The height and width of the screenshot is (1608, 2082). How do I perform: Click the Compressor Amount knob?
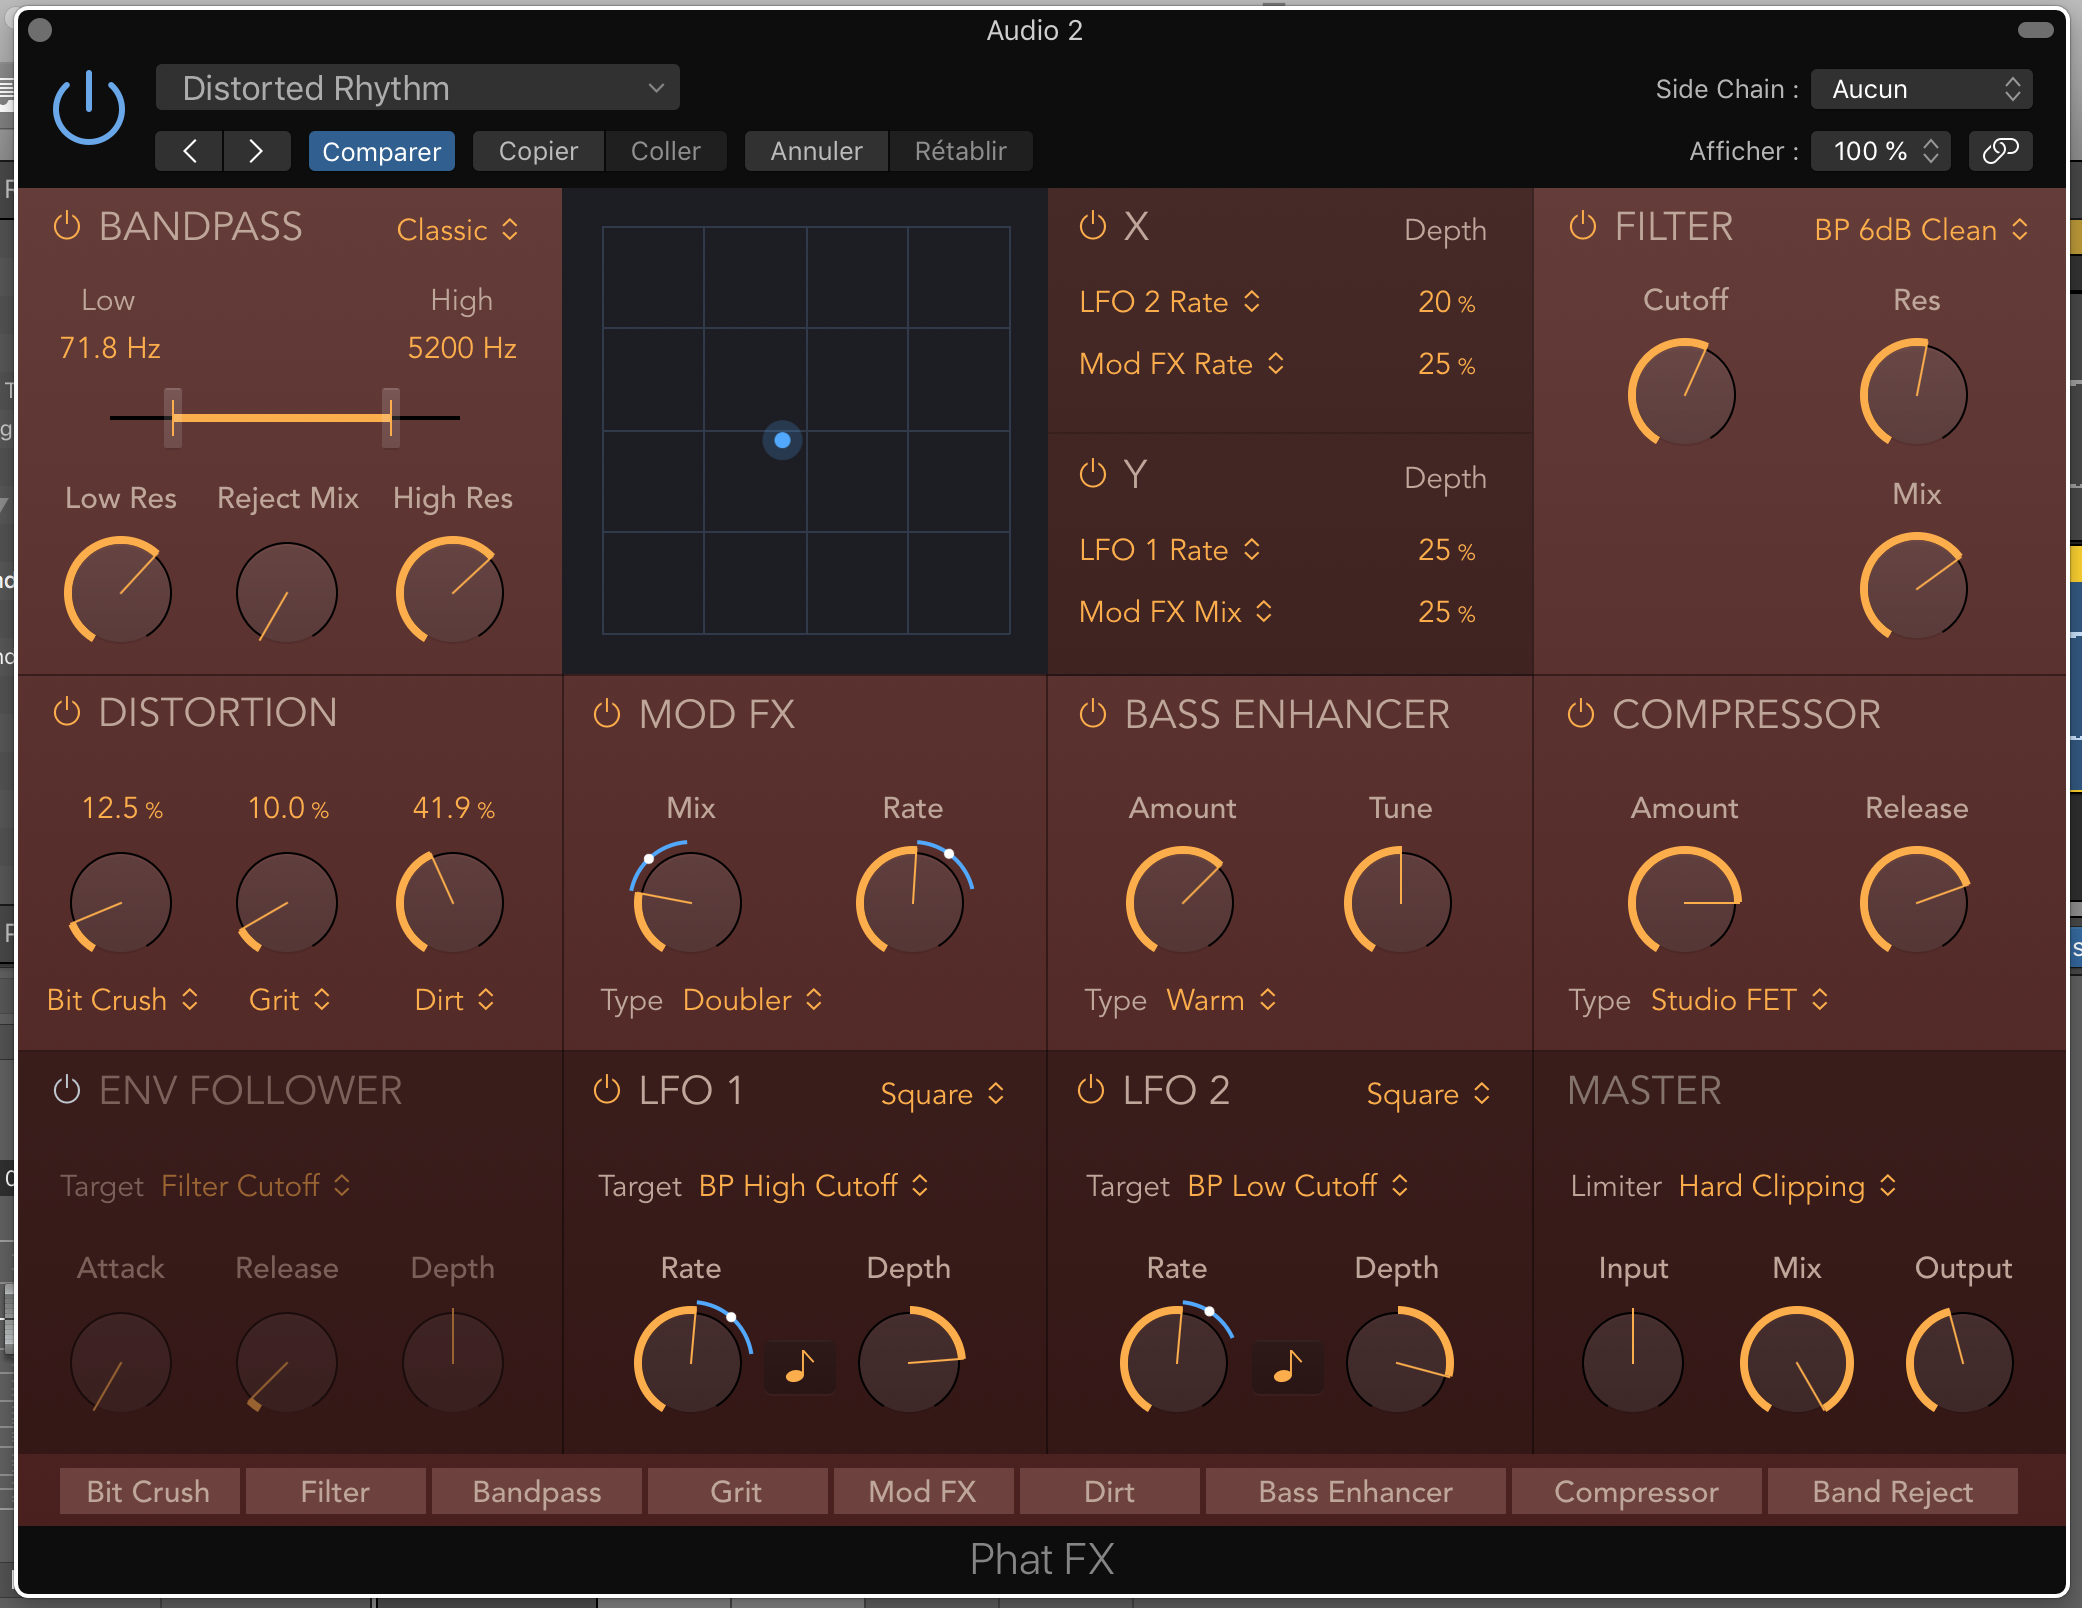click(1685, 902)
